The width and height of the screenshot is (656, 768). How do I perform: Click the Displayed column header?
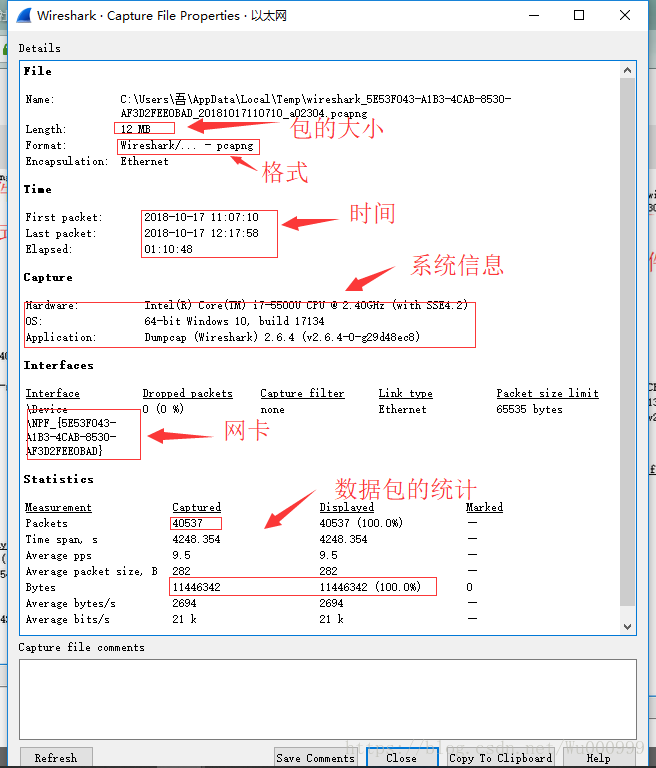click(346, 507)
